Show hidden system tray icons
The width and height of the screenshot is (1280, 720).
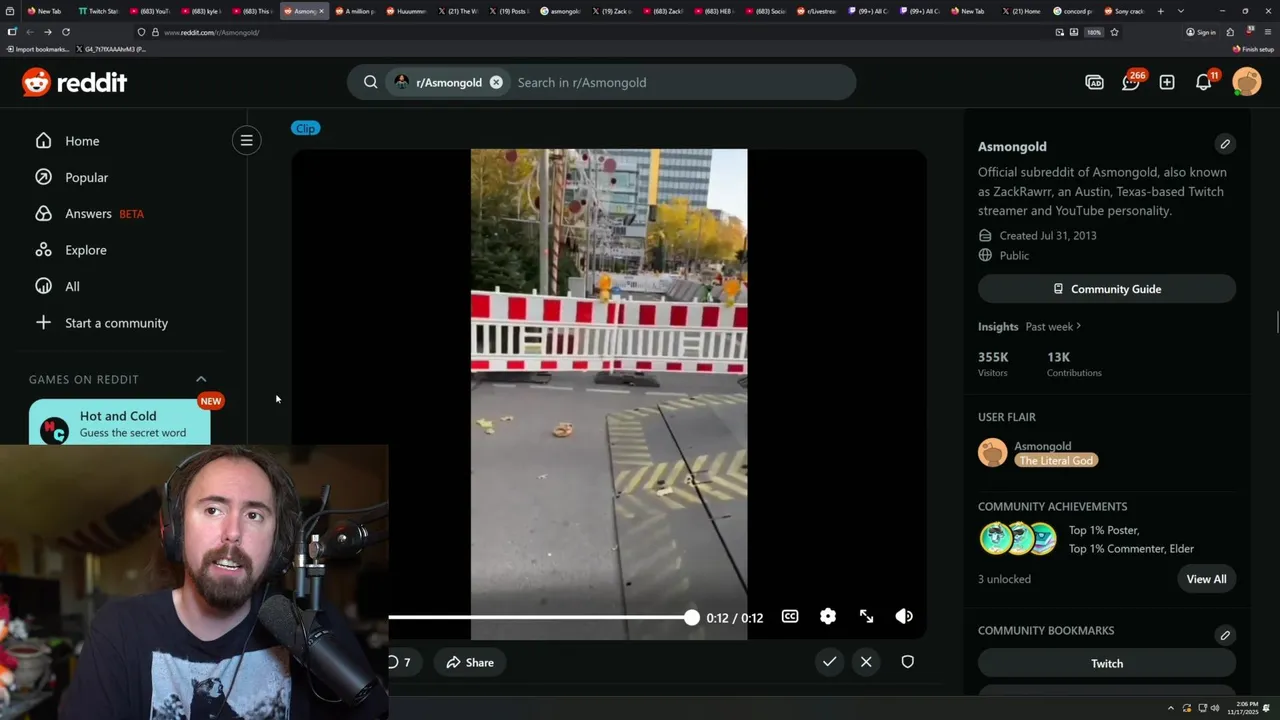coord(1171,708)
